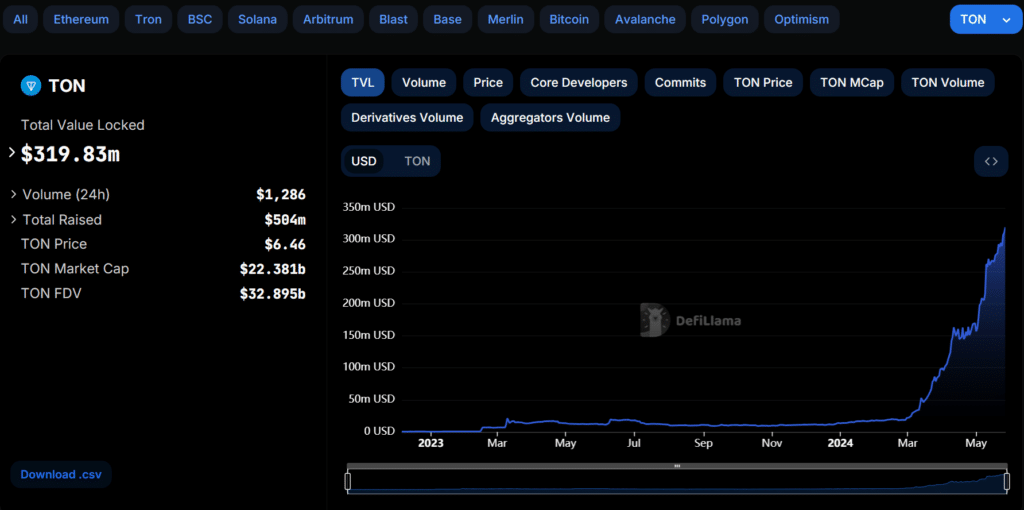Image resolution: width=1024 pixels, height=510 pixels.
Task: Click the $32.895b FDV value
Action: coord(272,294)
